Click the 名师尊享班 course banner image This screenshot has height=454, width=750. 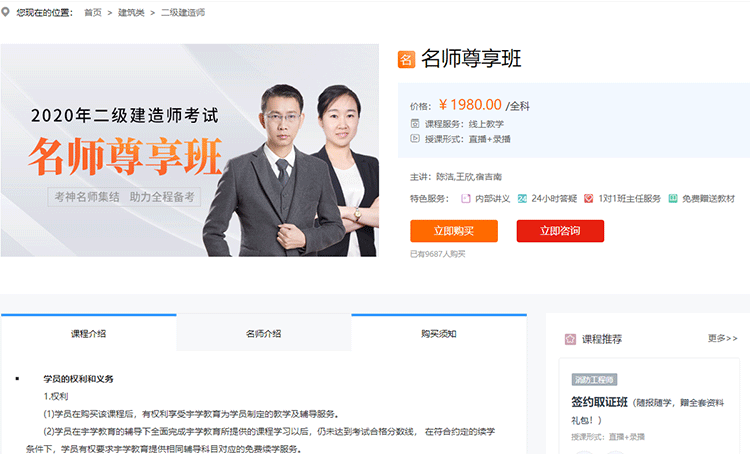(x=189, y=150)
